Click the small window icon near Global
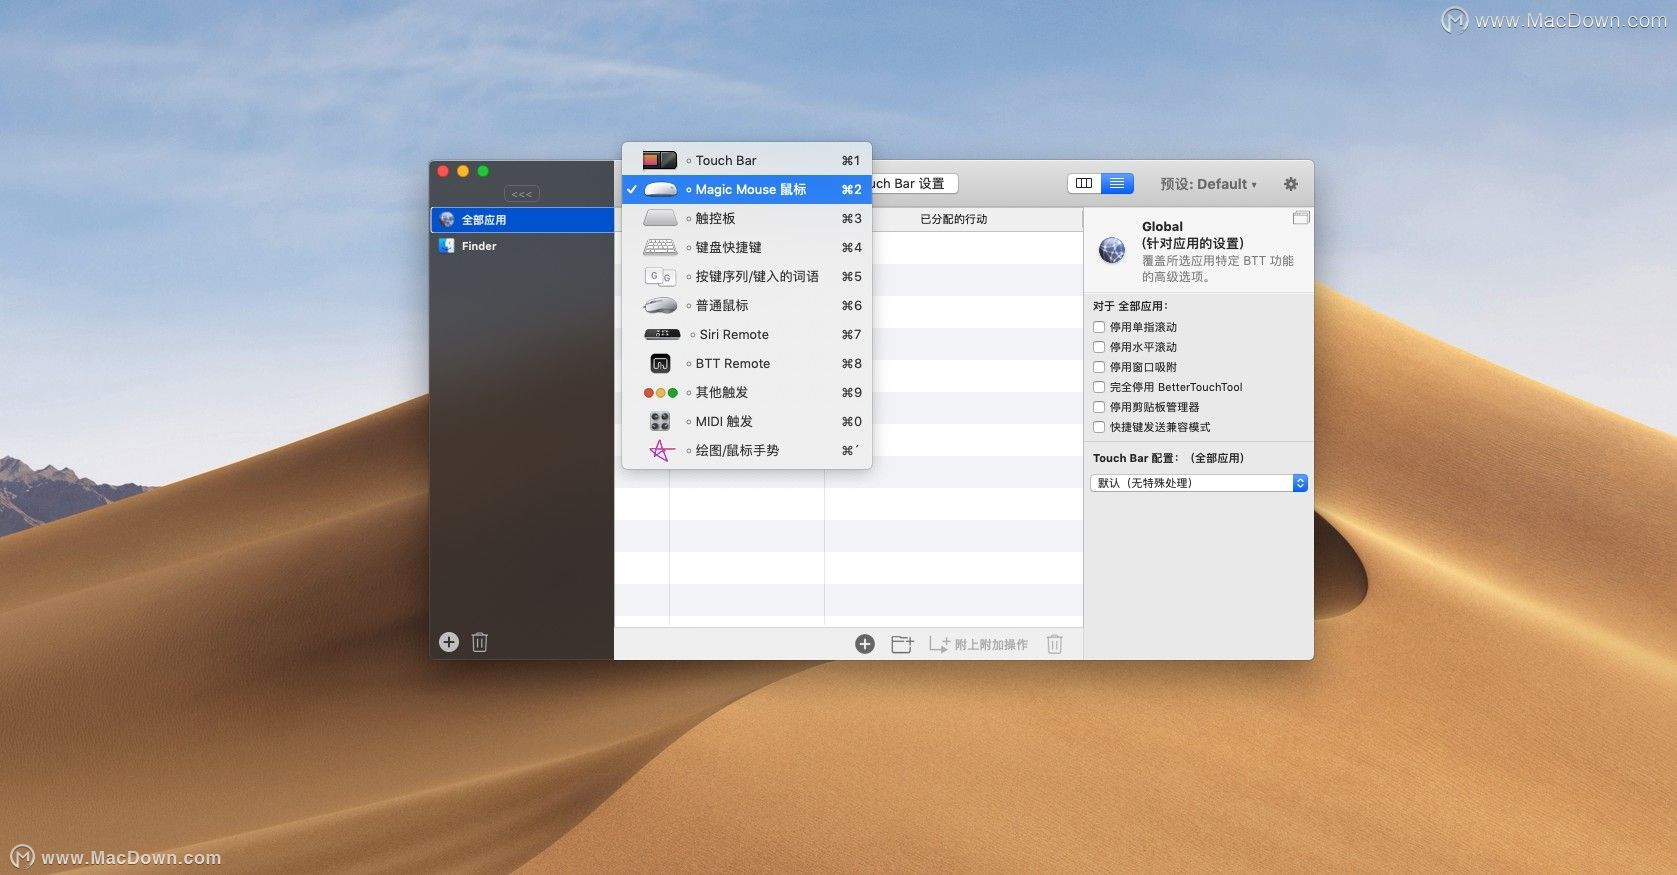The height and width of the screenshot is (875, 1677). [1301, 217]
